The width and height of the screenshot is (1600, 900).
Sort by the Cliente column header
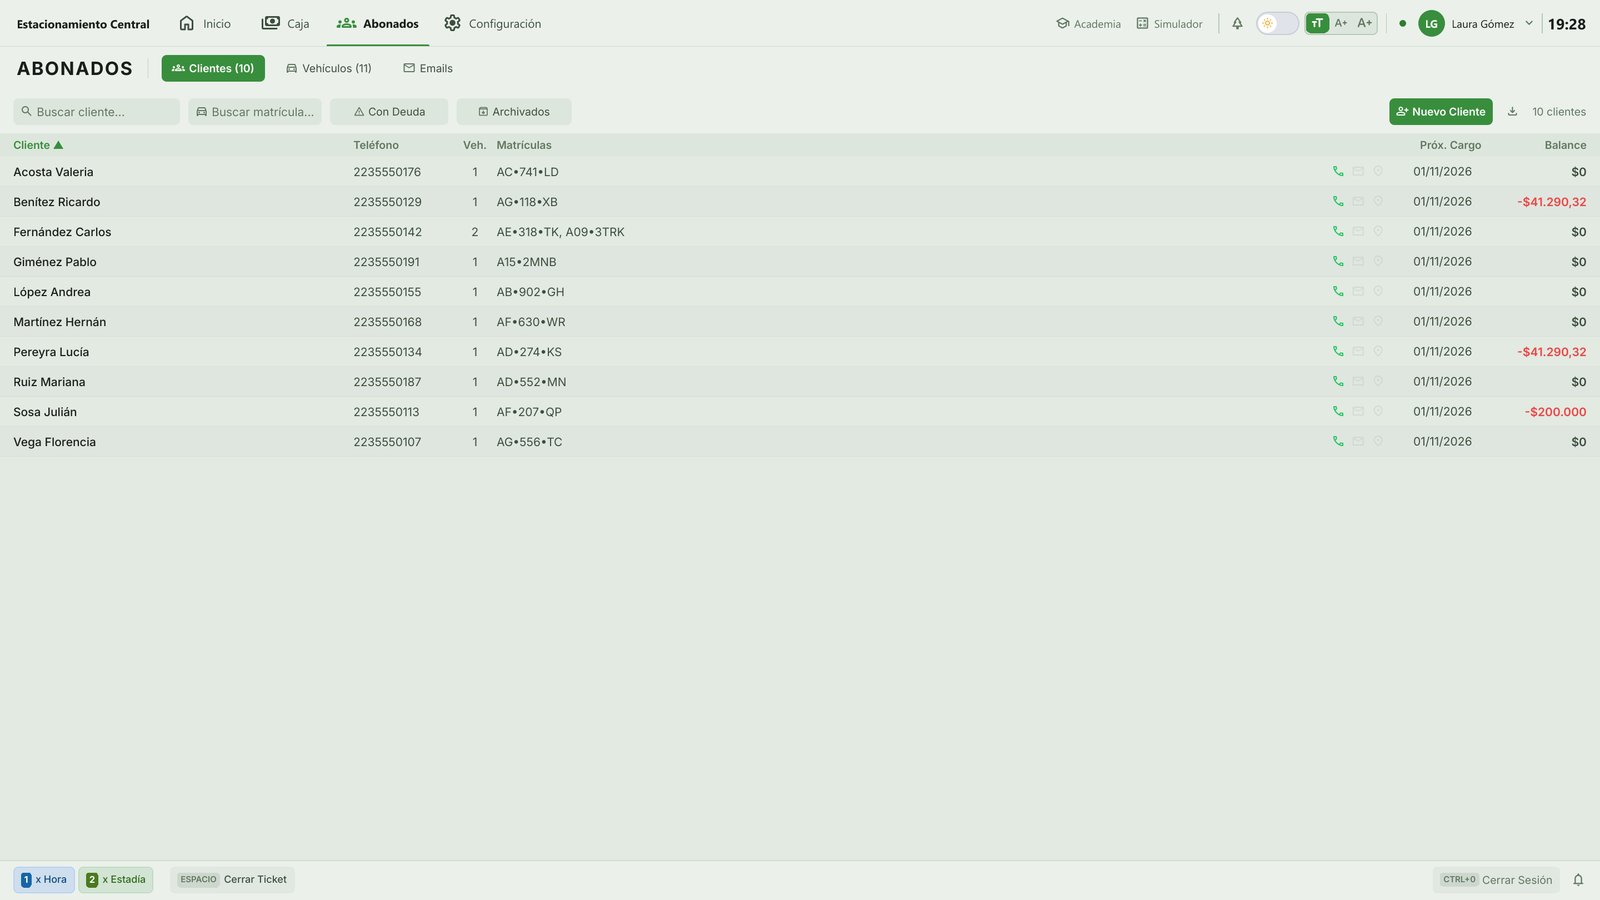coord(38,145)
